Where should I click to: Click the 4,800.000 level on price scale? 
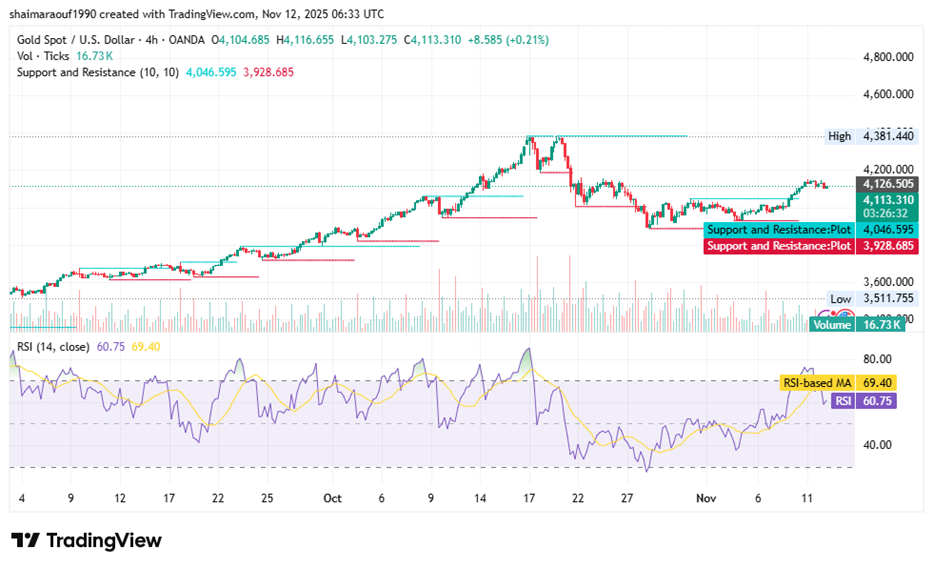coord(890,58)
